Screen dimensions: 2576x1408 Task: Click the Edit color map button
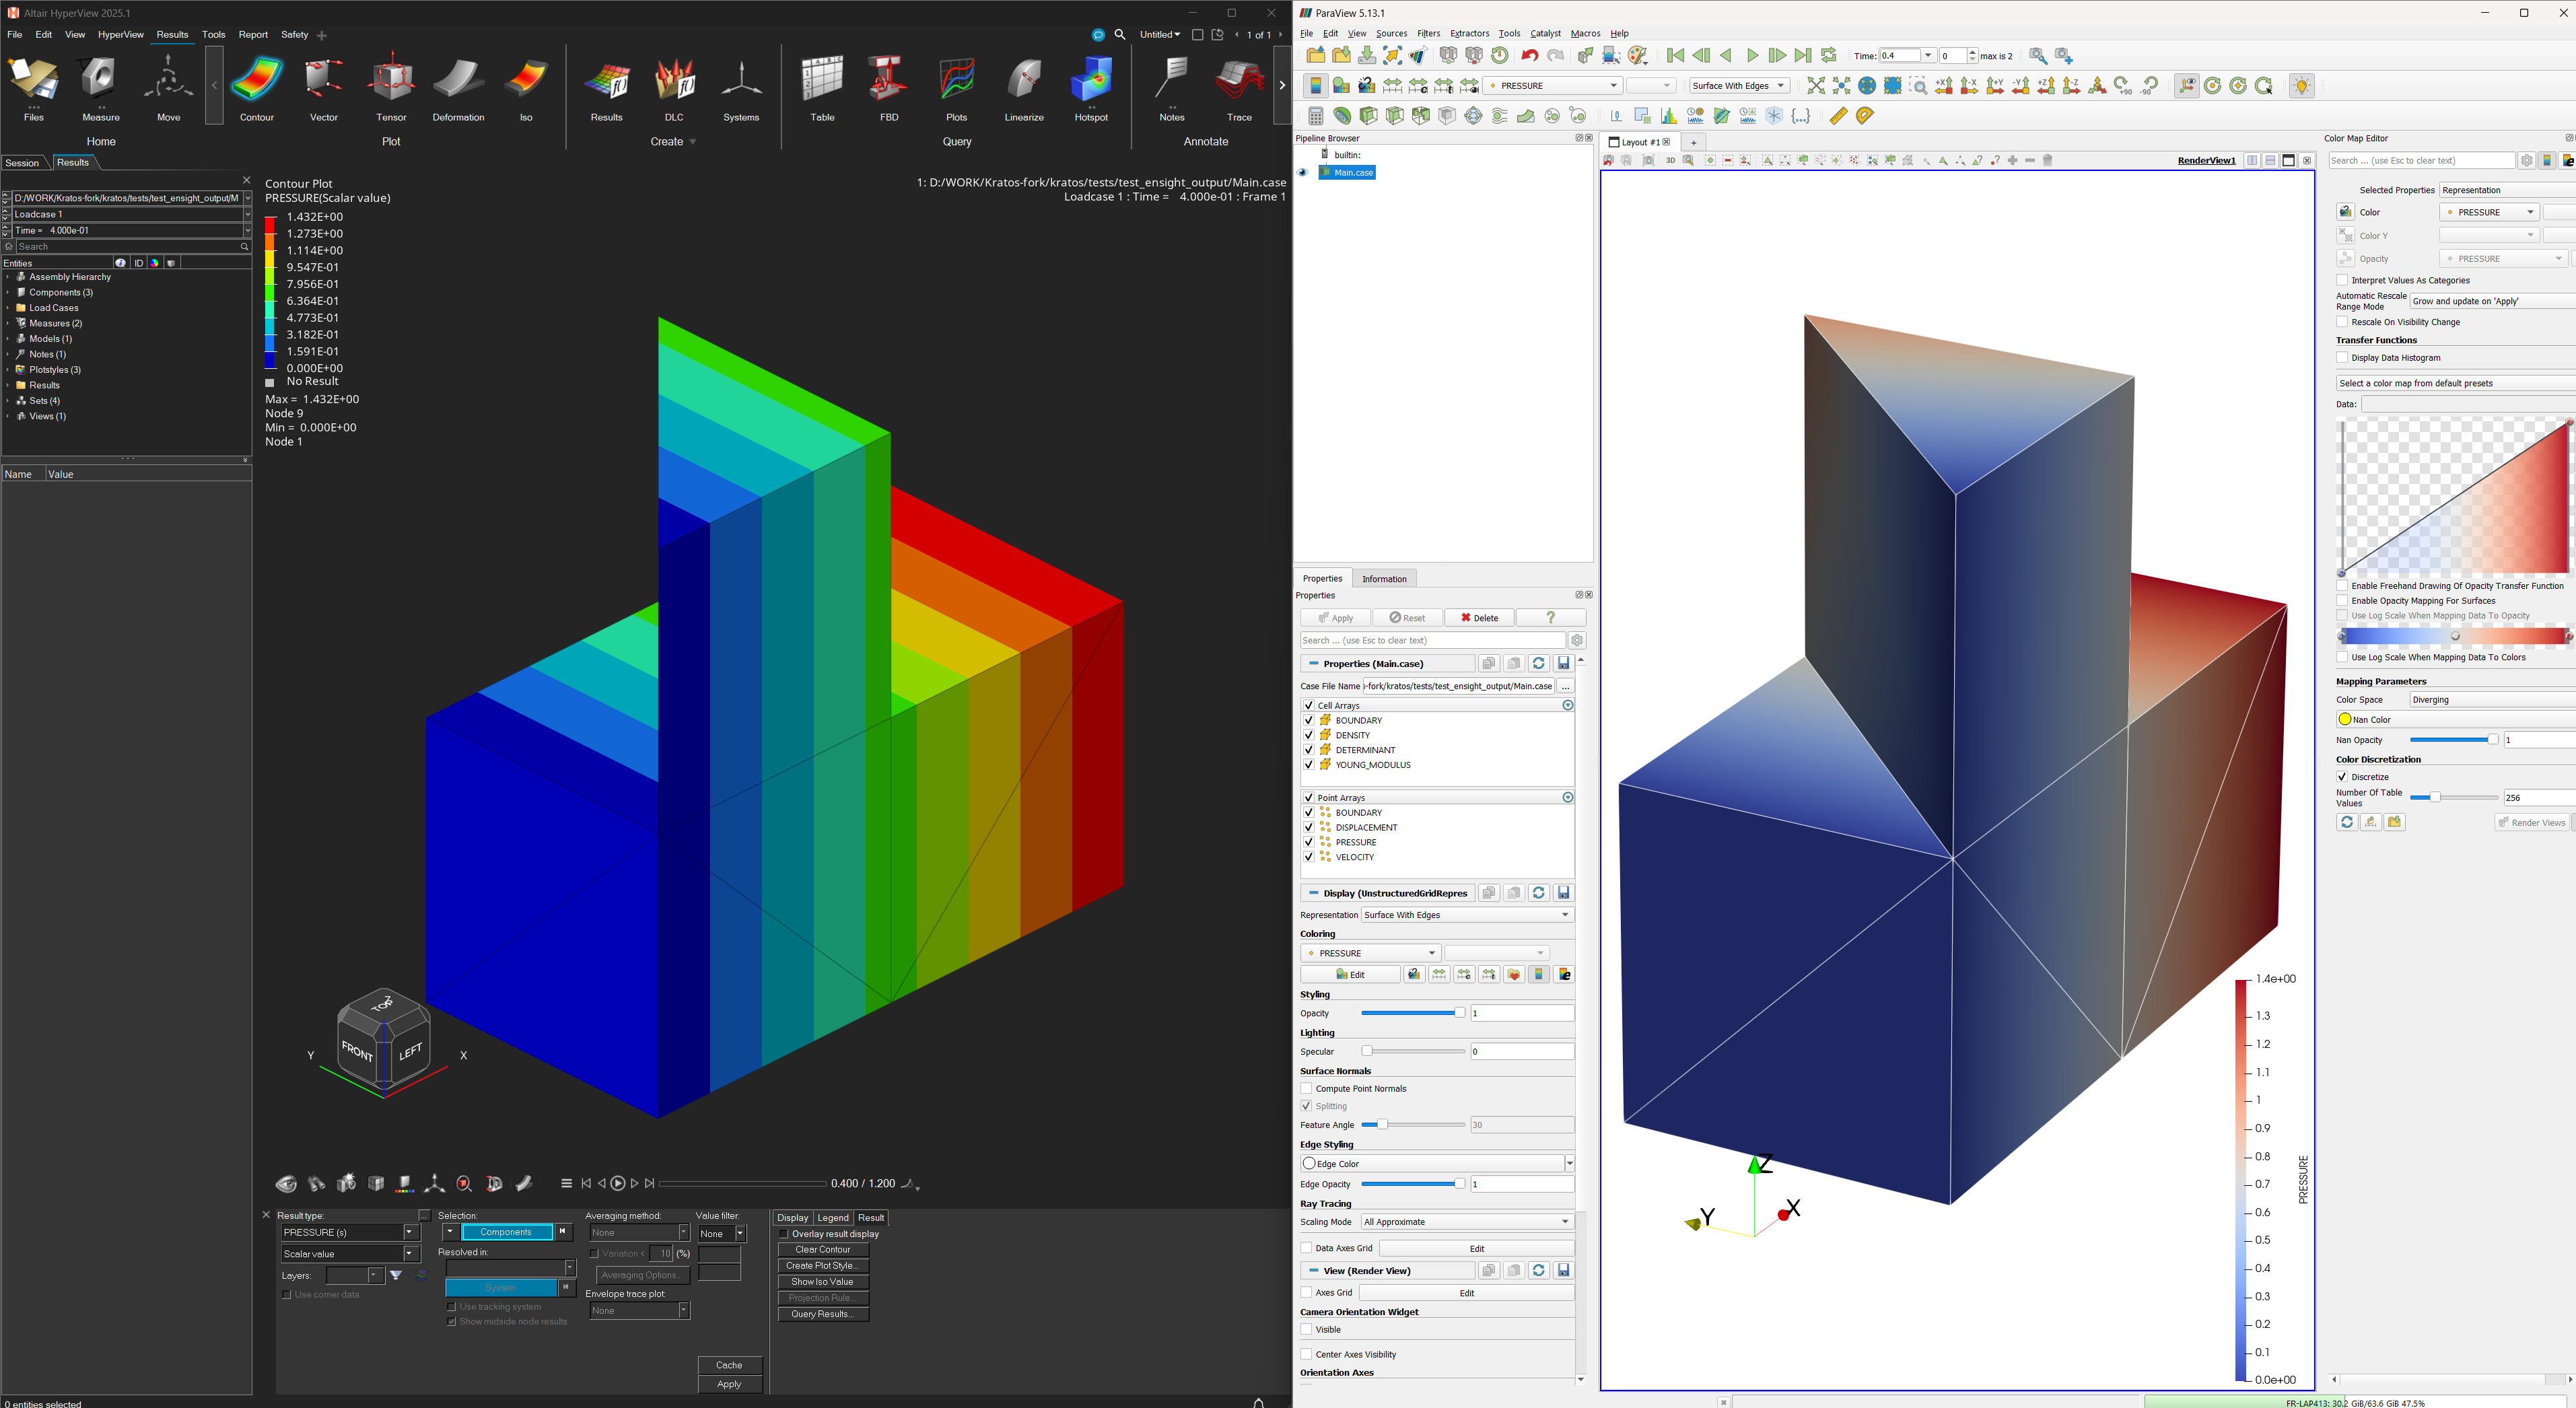1350,975
